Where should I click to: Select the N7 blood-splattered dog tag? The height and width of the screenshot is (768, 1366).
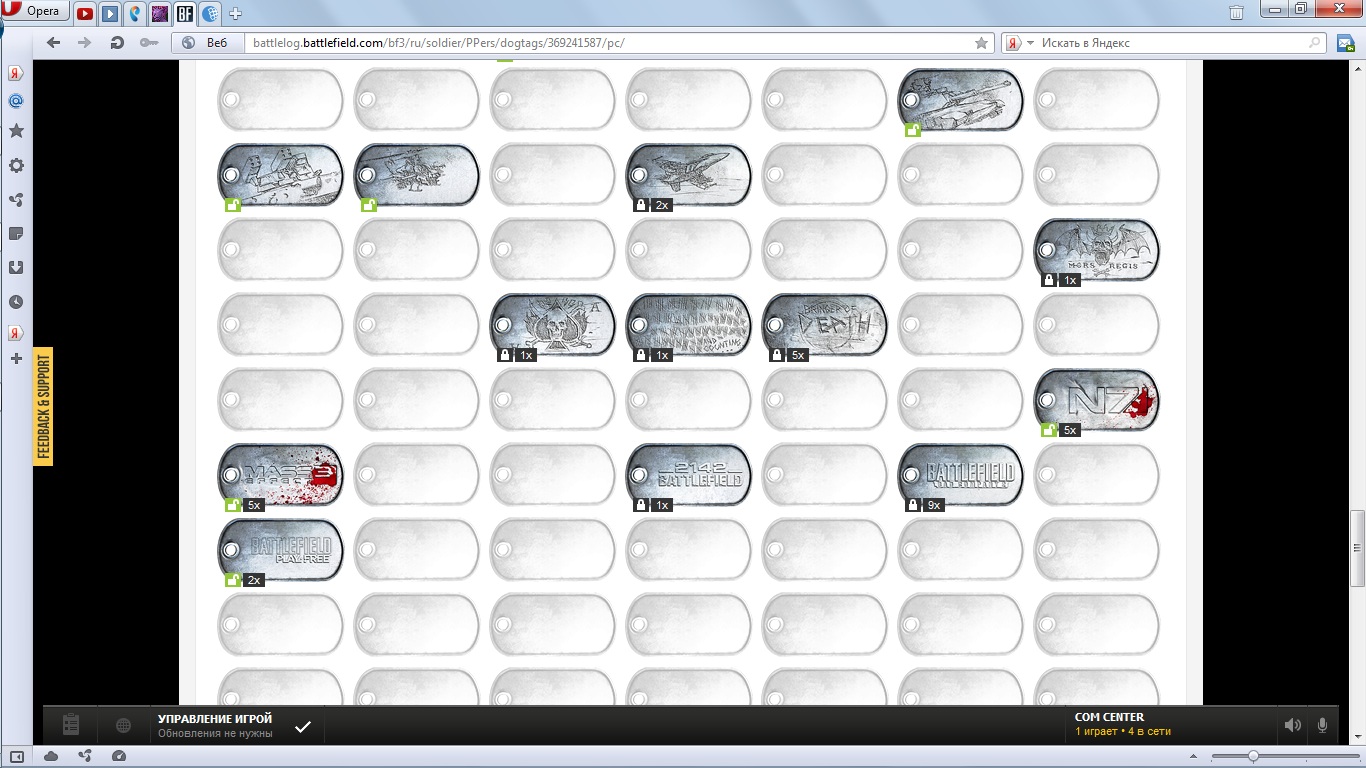1097,400
